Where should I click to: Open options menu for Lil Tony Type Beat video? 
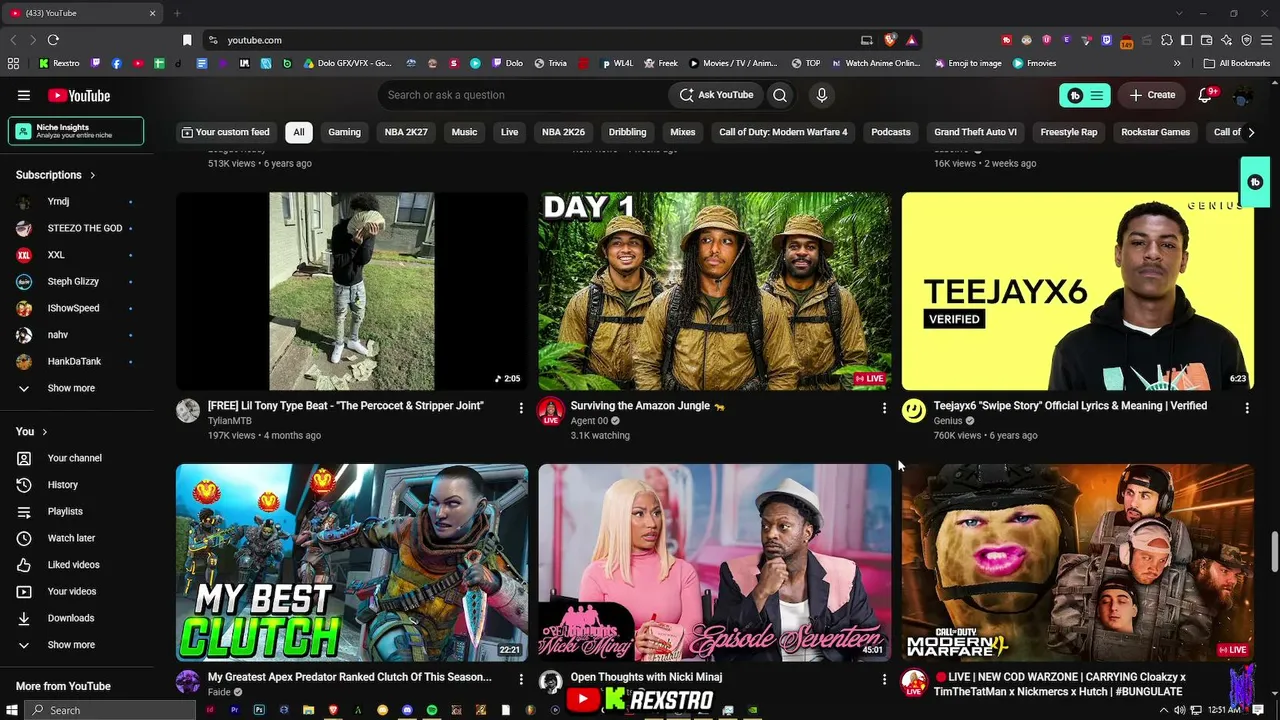(521, 408)
